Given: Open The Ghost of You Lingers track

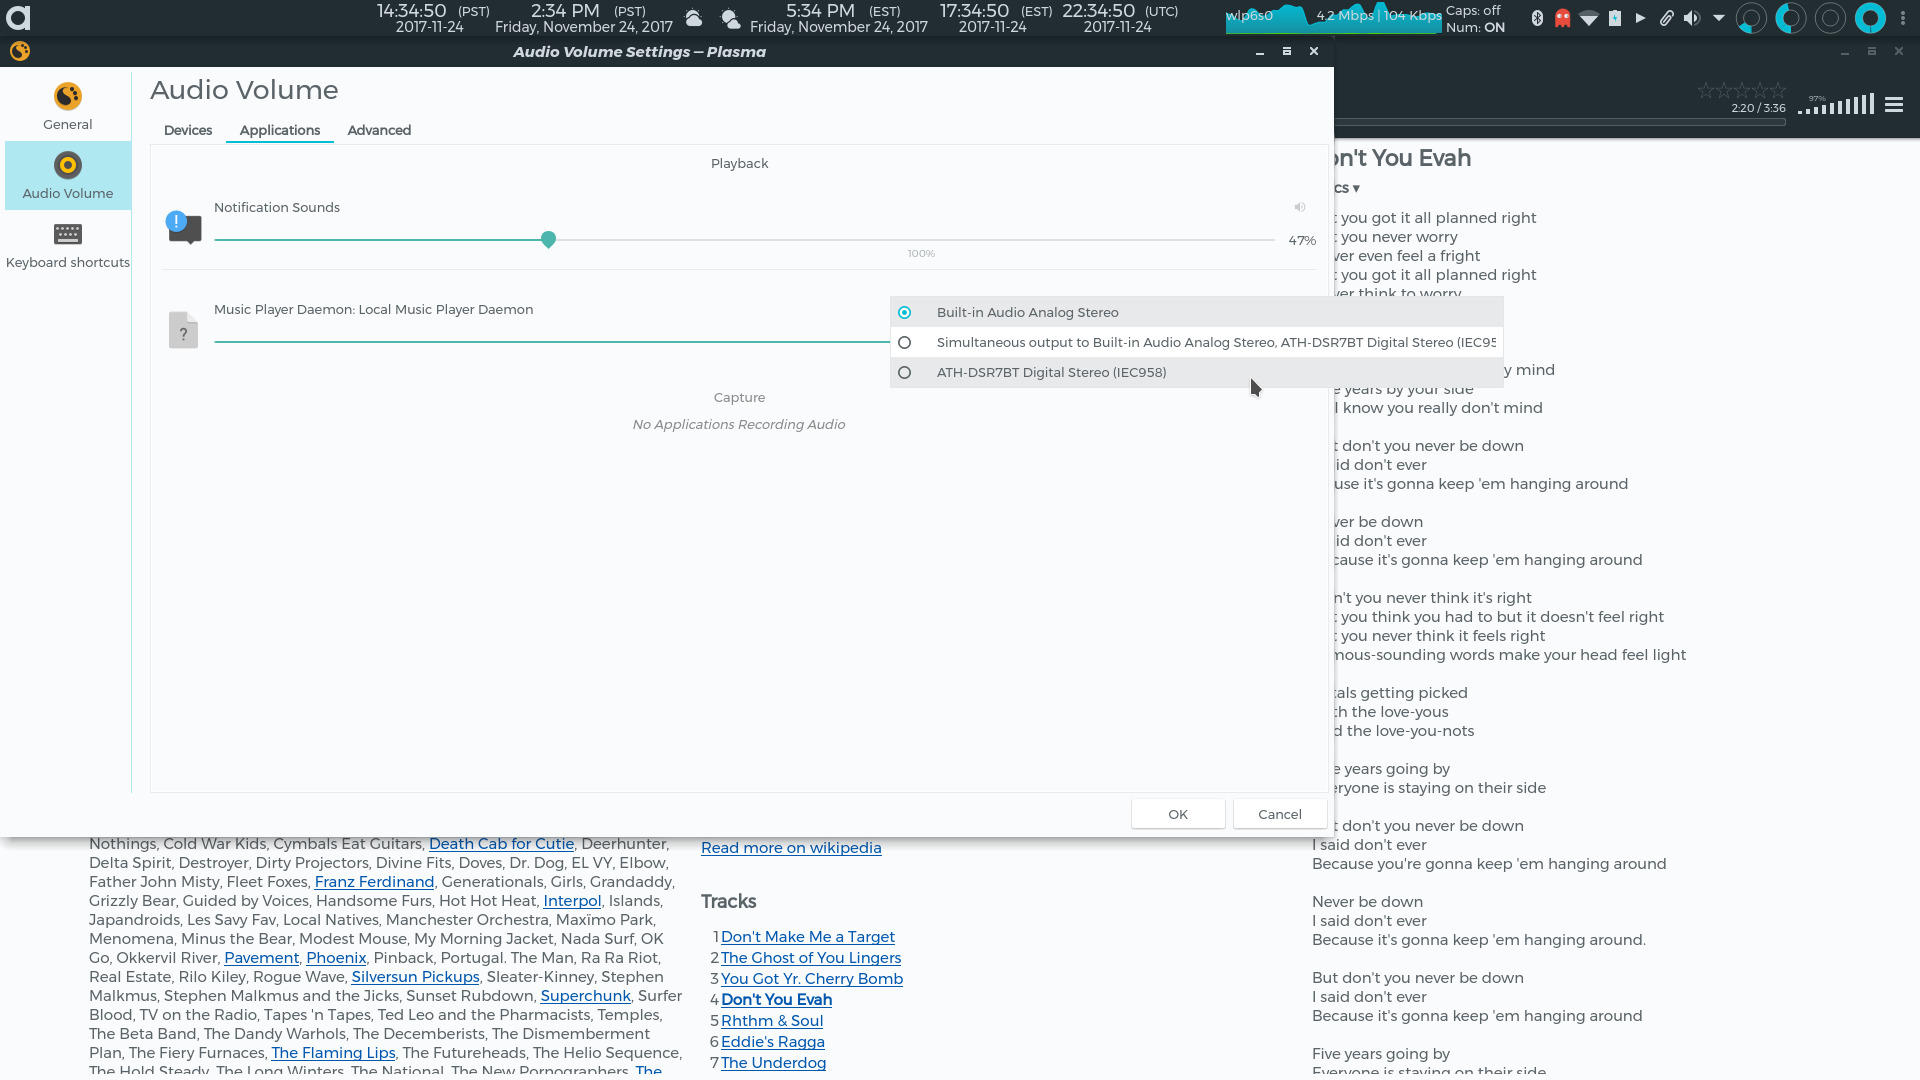Looking at the screenshot, I should (811, 957).
